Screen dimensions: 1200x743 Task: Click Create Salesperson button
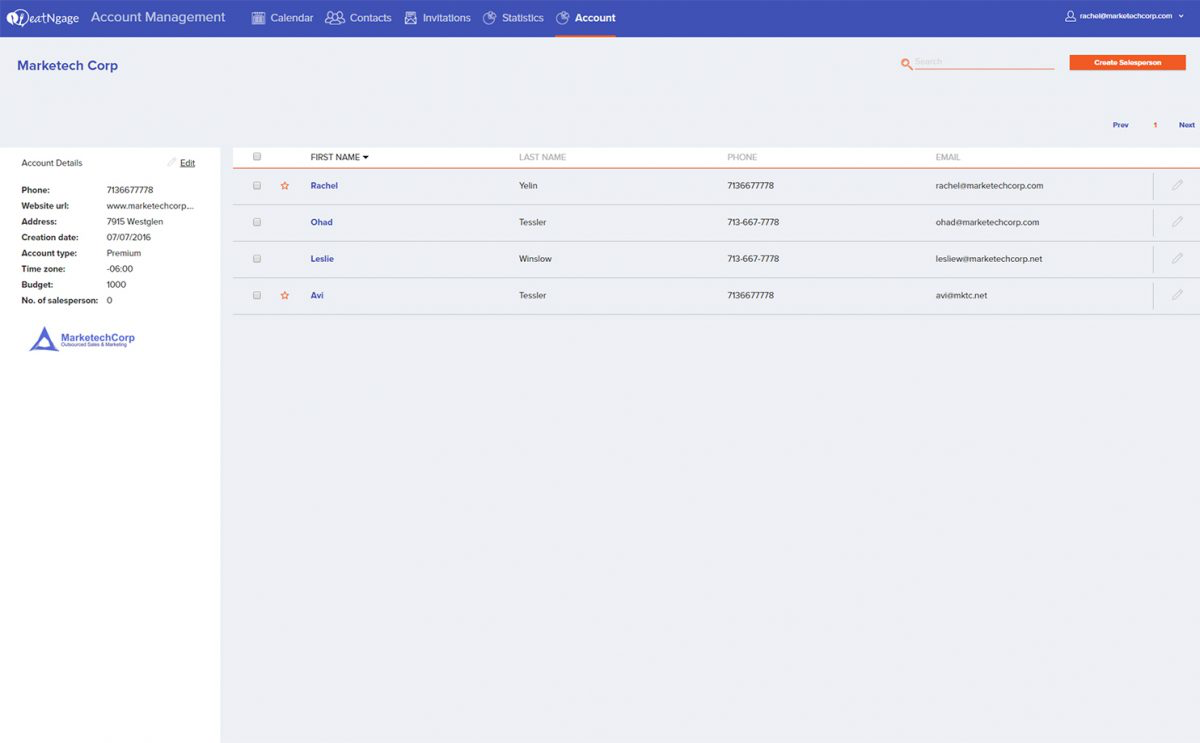[1127, 62]
